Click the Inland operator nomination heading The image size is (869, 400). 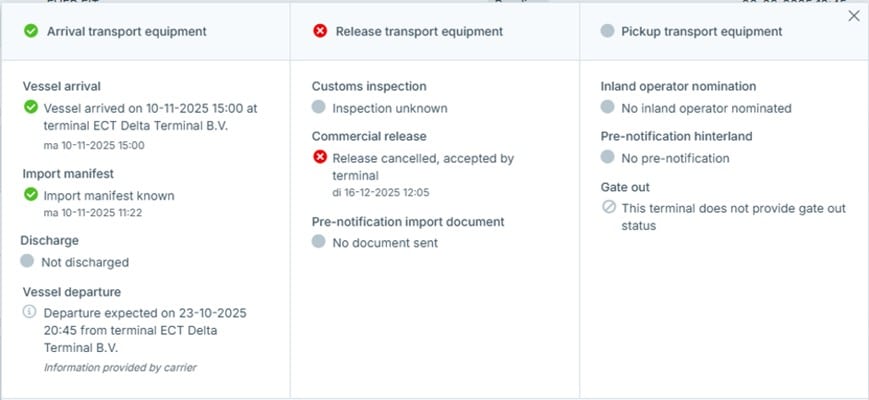[x=678, y=86]
